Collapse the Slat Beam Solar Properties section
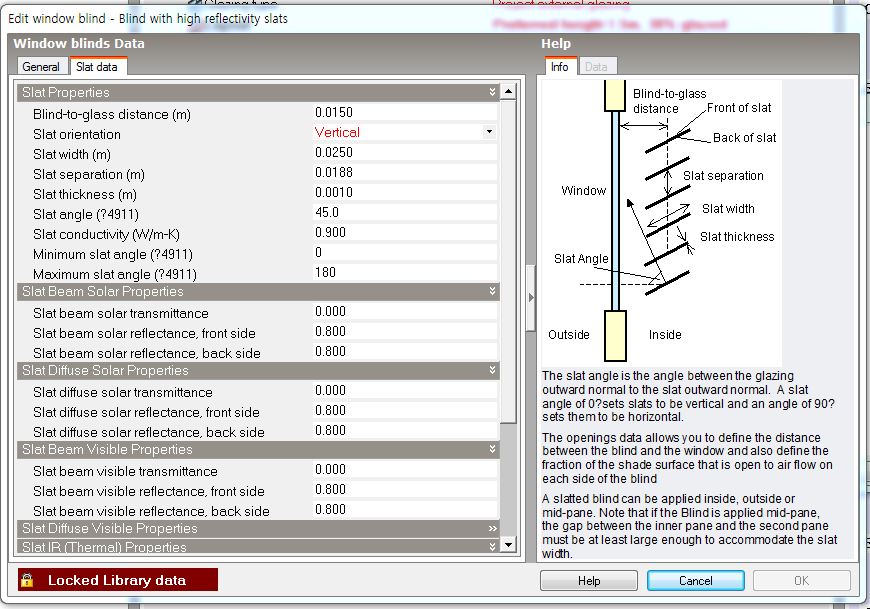Viewport: 870px width, 609px height. [x=492, y=292]
